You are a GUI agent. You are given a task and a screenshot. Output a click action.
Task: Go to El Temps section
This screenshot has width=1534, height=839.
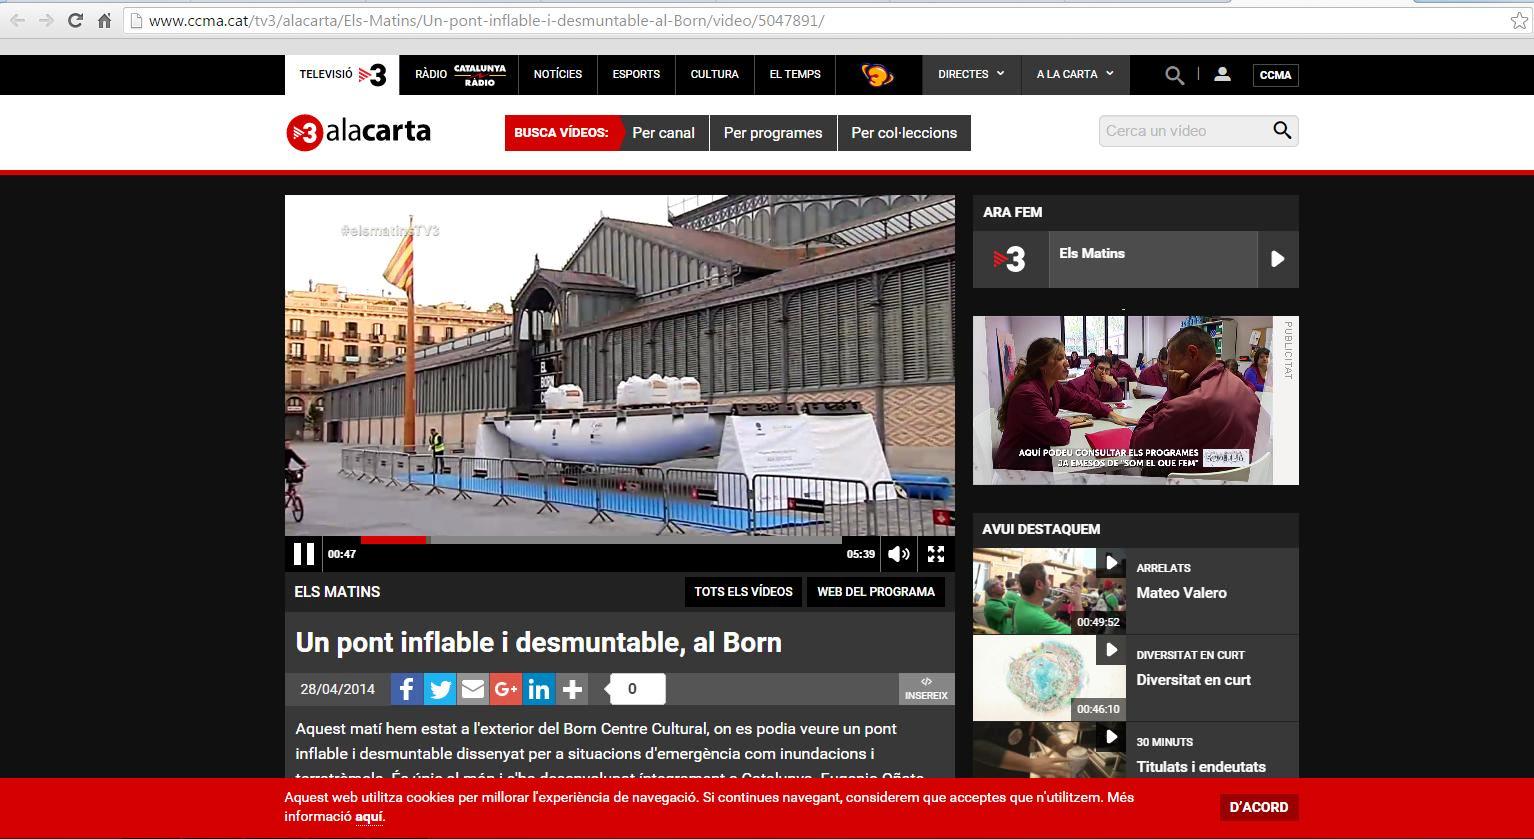795,75
